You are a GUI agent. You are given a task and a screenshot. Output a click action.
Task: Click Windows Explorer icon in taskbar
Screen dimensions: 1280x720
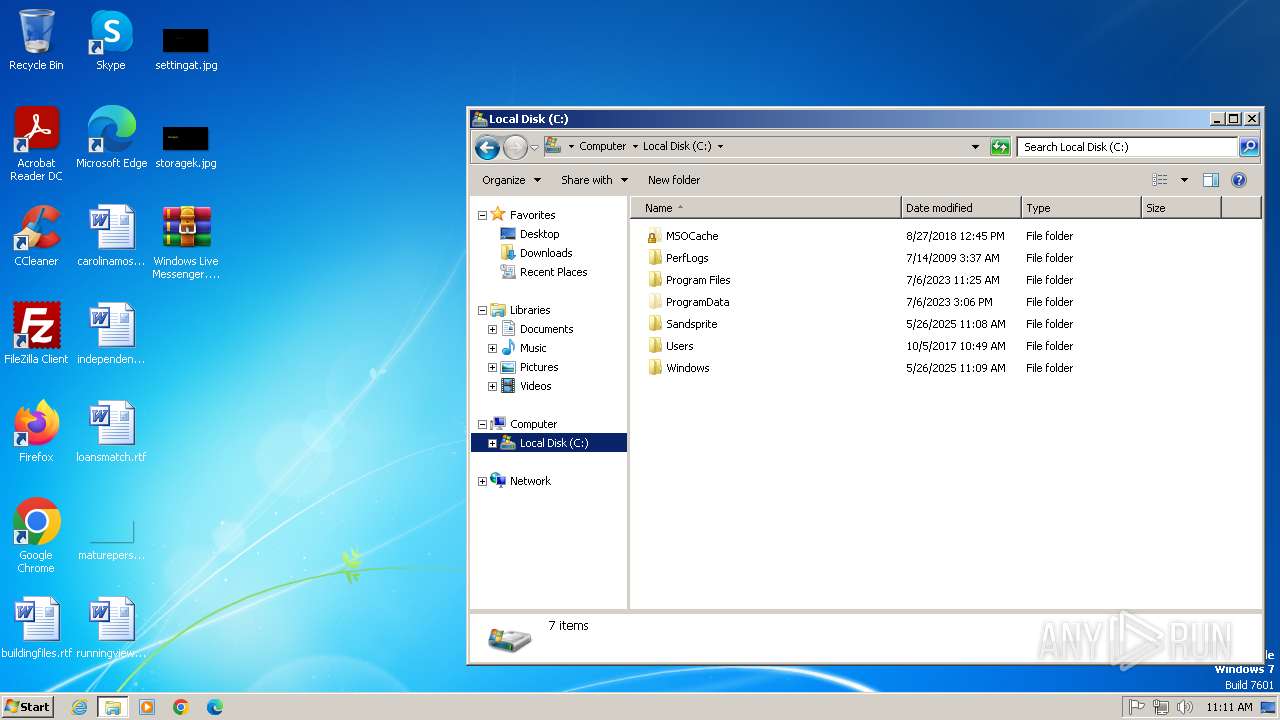point(112,707)
